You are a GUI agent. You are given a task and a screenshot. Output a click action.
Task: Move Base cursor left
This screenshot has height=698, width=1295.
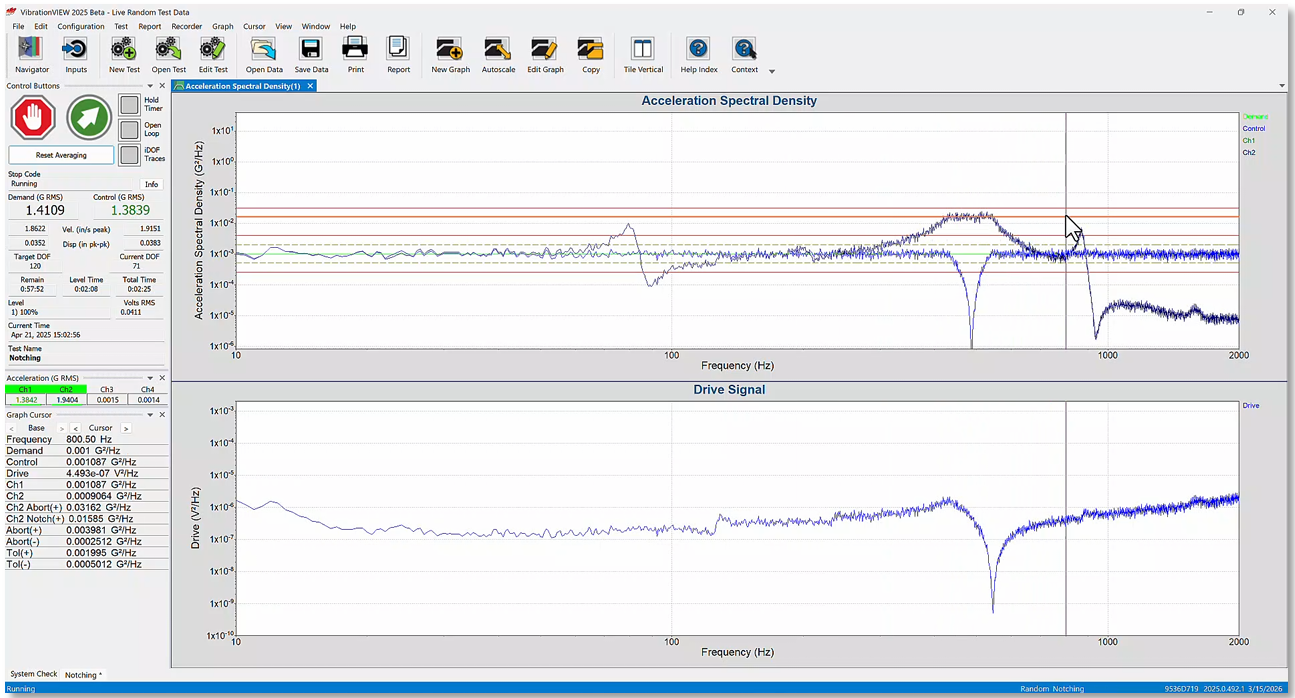[x=12, y=428]
